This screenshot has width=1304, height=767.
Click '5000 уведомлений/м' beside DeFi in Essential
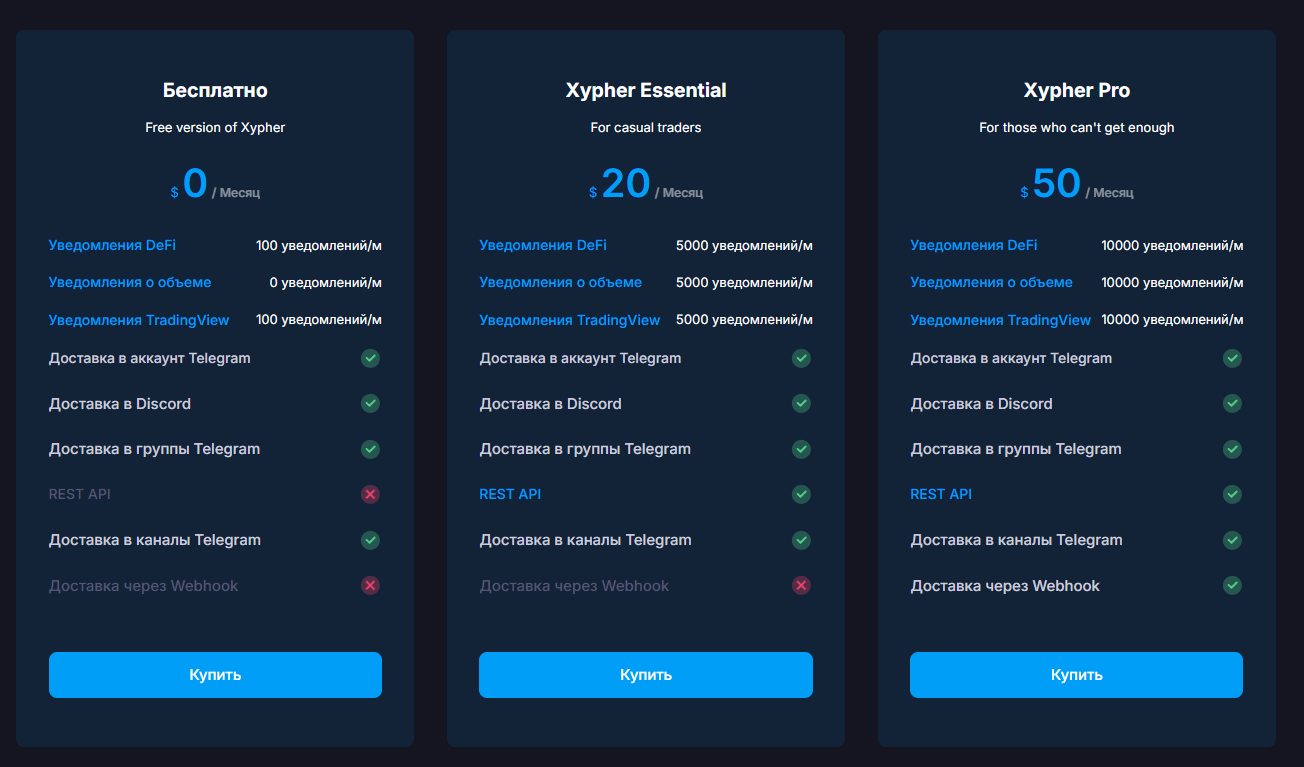(745, 245)
